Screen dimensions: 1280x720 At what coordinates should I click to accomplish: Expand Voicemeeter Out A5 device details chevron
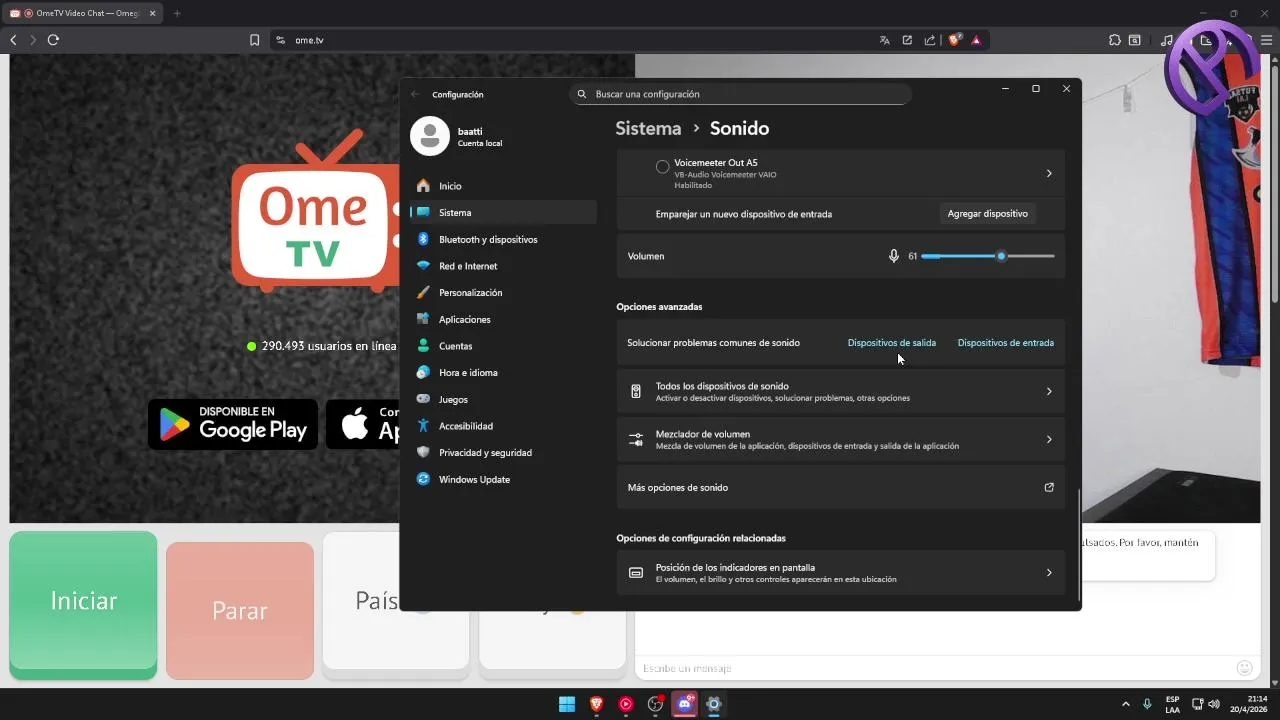(x=1049, y=173)
